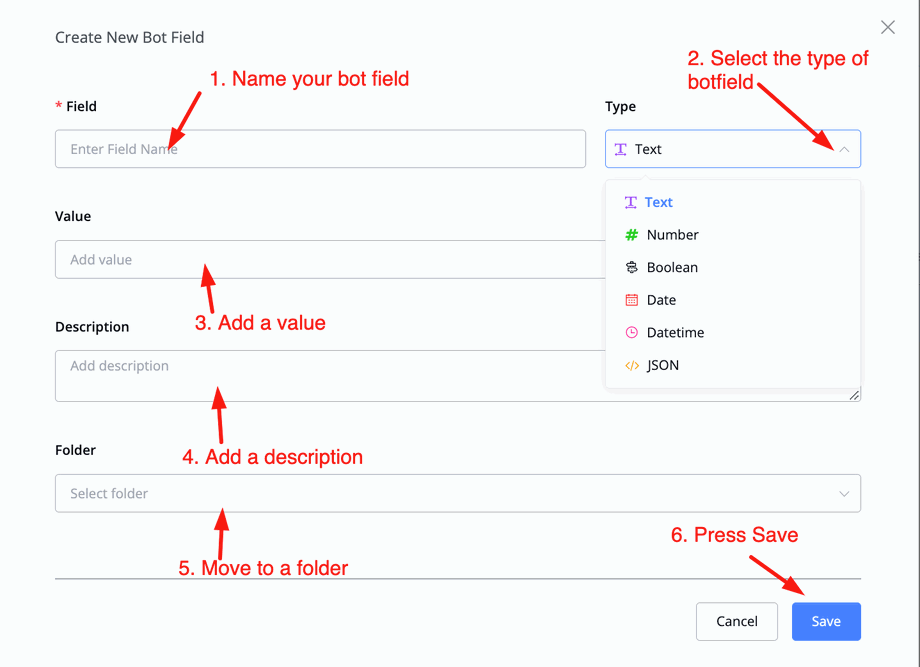Close the Create New Bot Field dialog
The height and width of the screenshot is (667, 920).
tap(887, 28)
